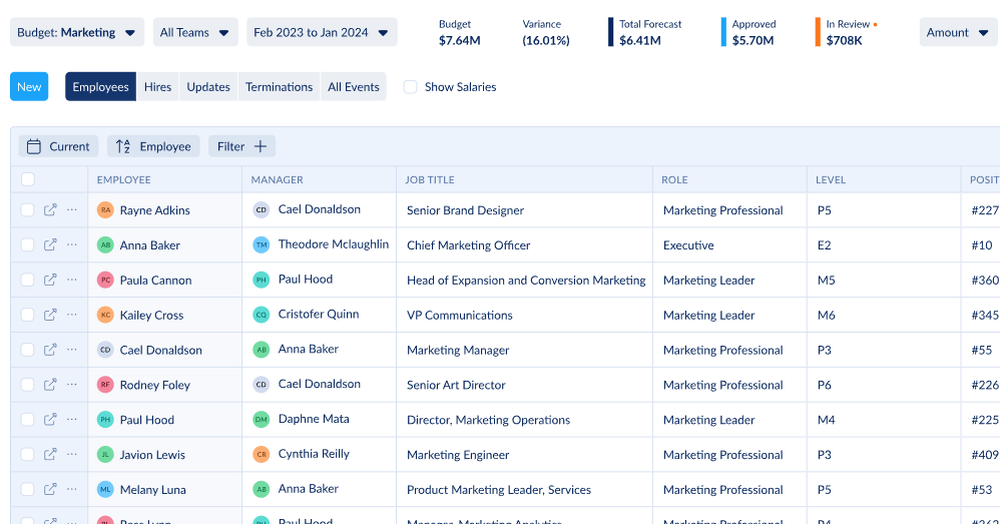The width and height of the screenshot is (1000, 524).
Task: Click Rayne Adkins RA avatar
Action: pos(105,210)
